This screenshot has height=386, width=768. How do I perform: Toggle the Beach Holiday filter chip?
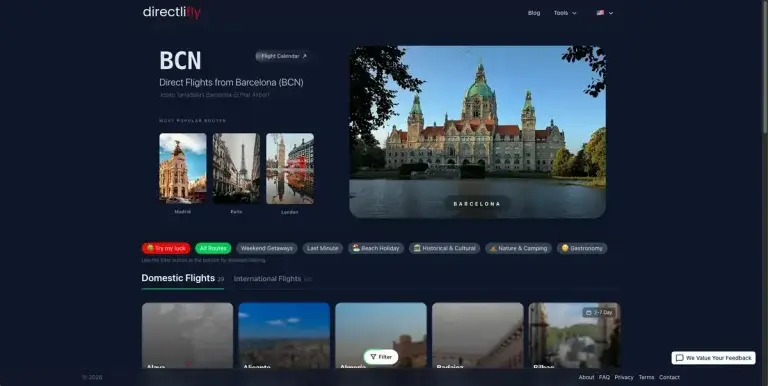coord(376,248)
